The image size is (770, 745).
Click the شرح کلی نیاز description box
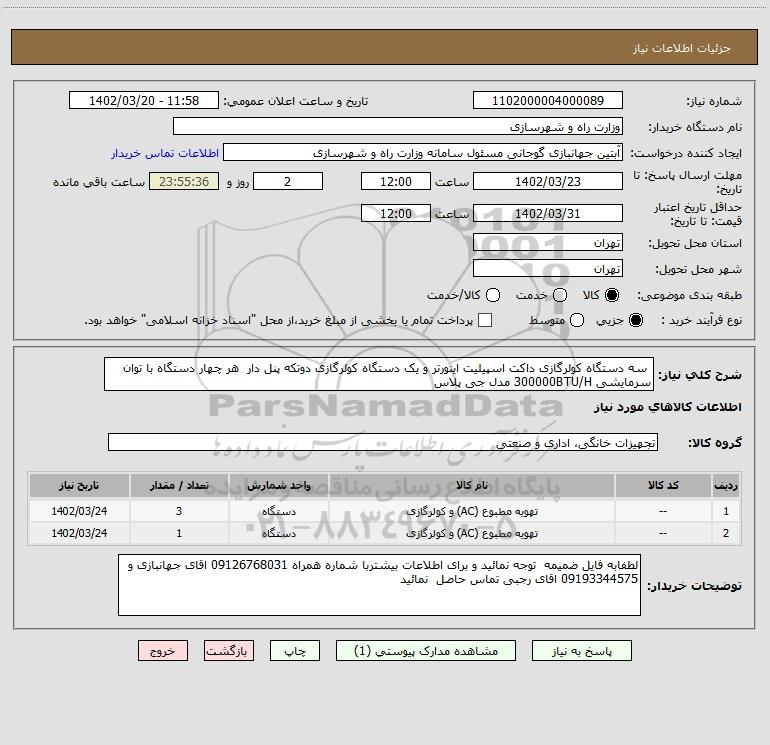click(379, 375)
